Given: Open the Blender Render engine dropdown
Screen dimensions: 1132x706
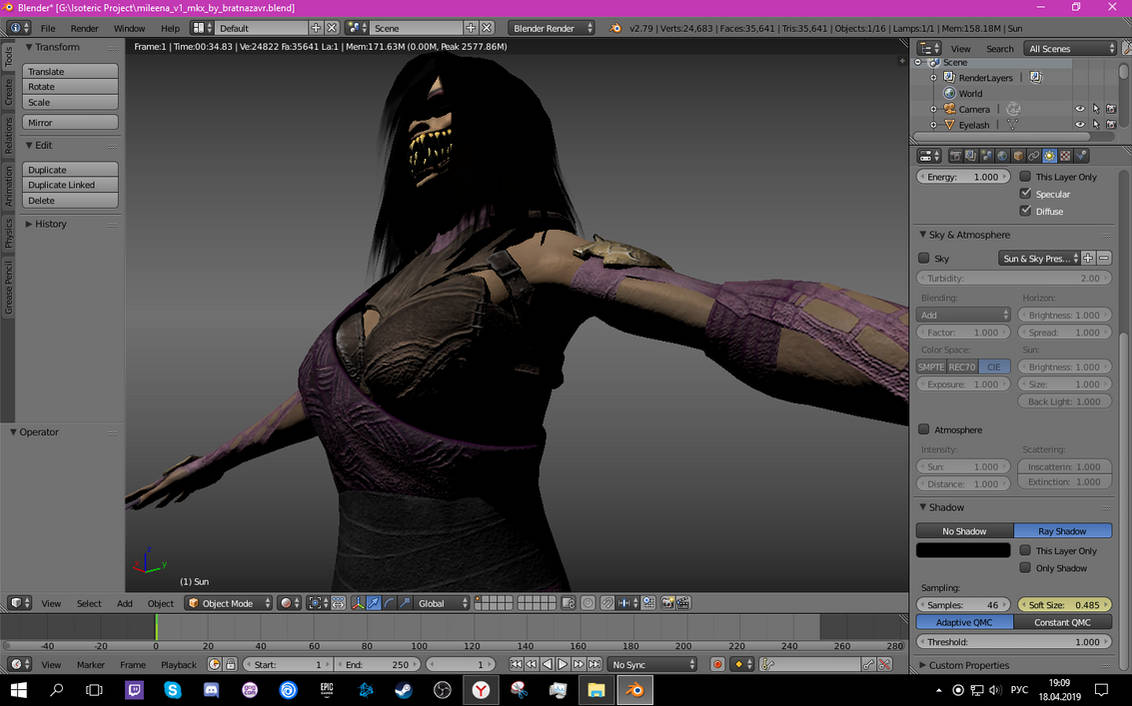Looking at the screenshot, I should tap(552, 28).
